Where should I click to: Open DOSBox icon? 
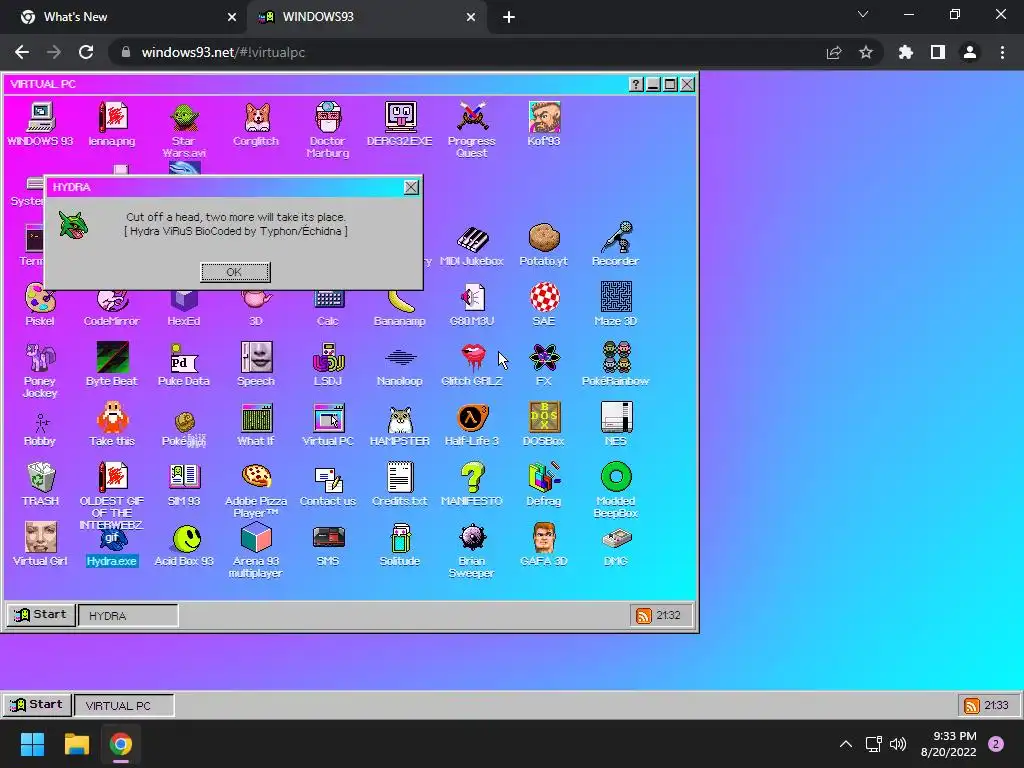[544, 418]
